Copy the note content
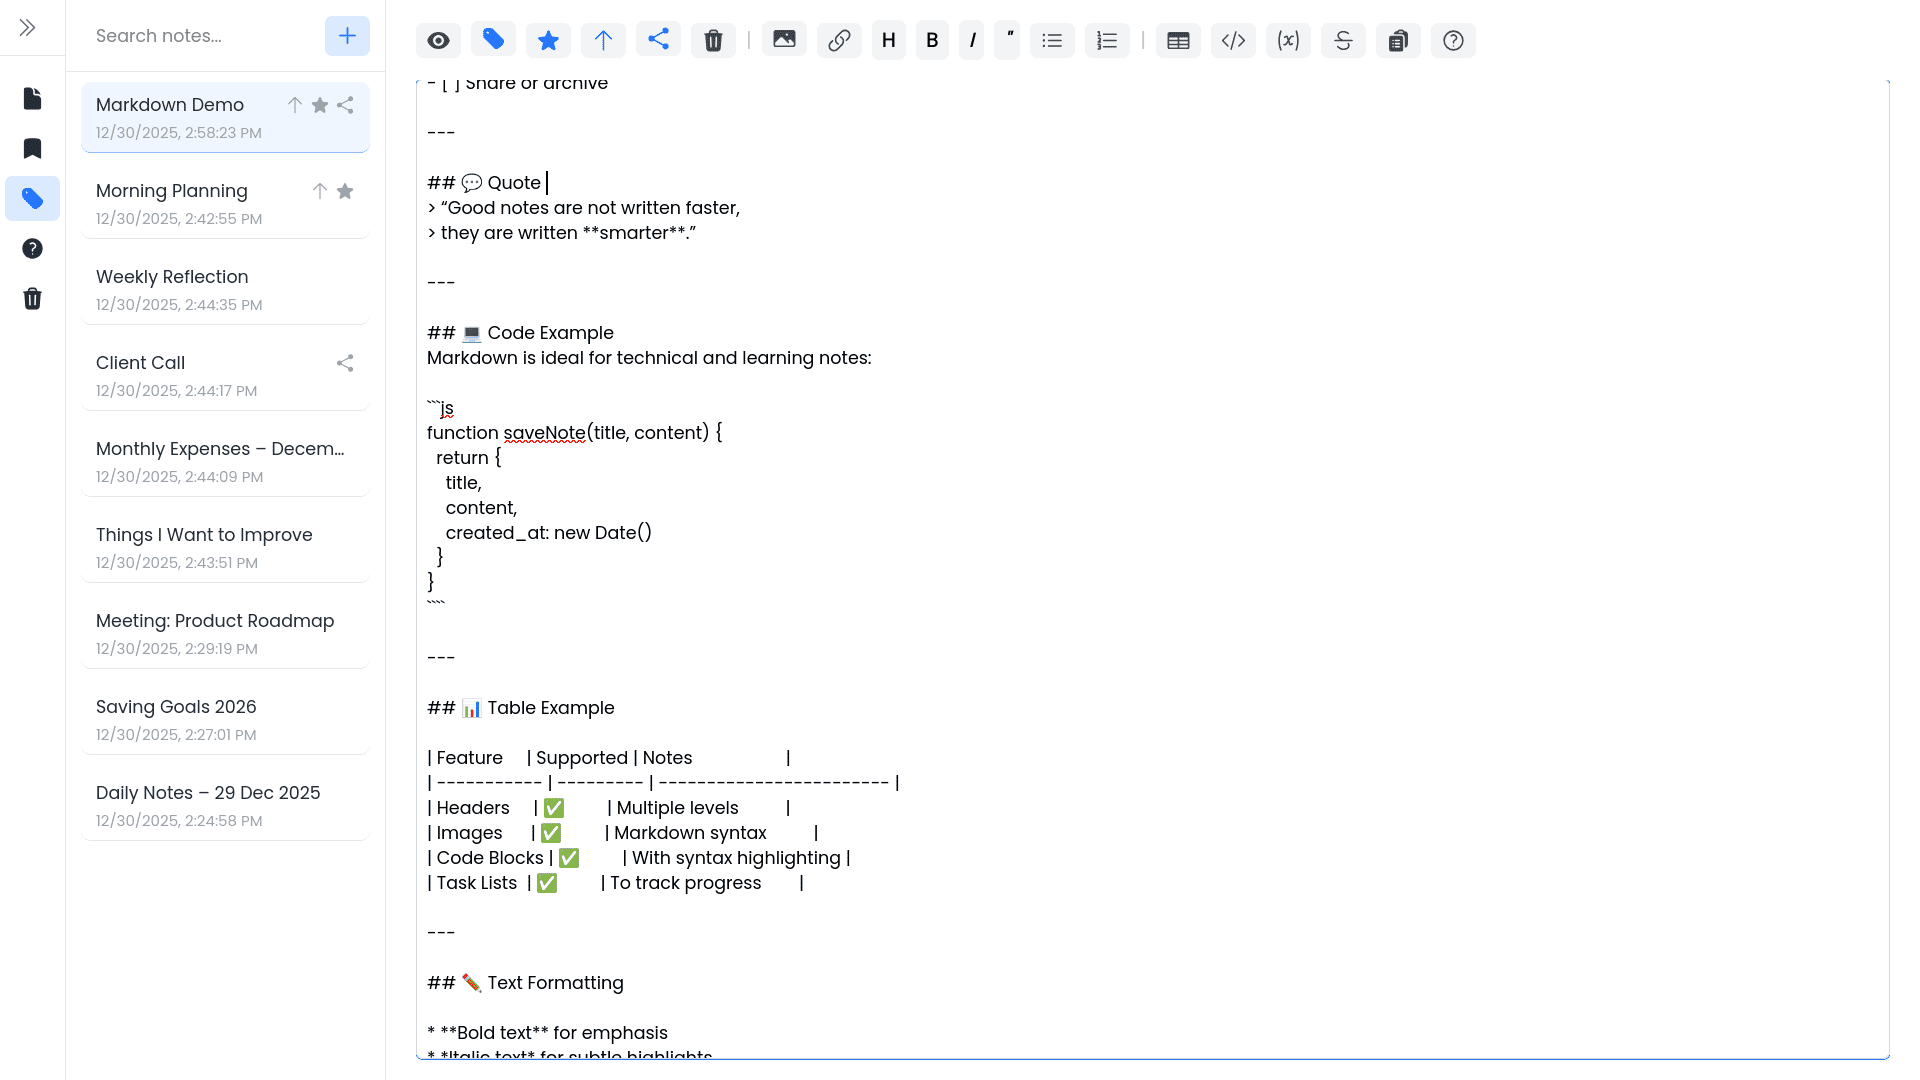 tap(1398, 40)
